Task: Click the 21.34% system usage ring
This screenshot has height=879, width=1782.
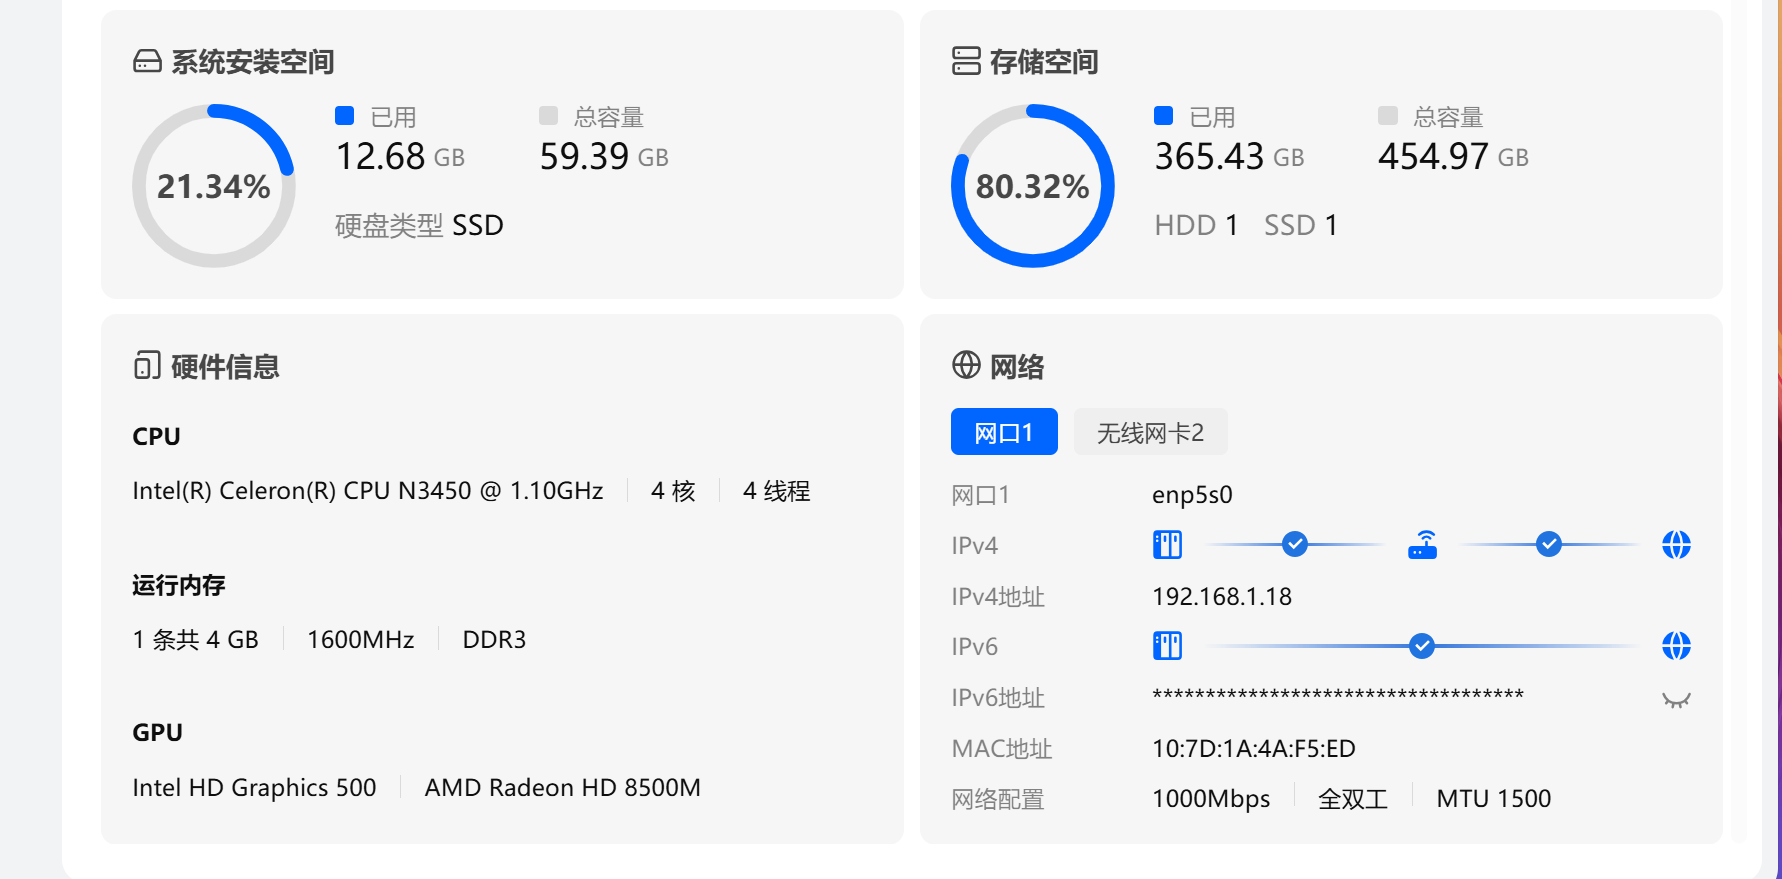Action: coord(214,186)
